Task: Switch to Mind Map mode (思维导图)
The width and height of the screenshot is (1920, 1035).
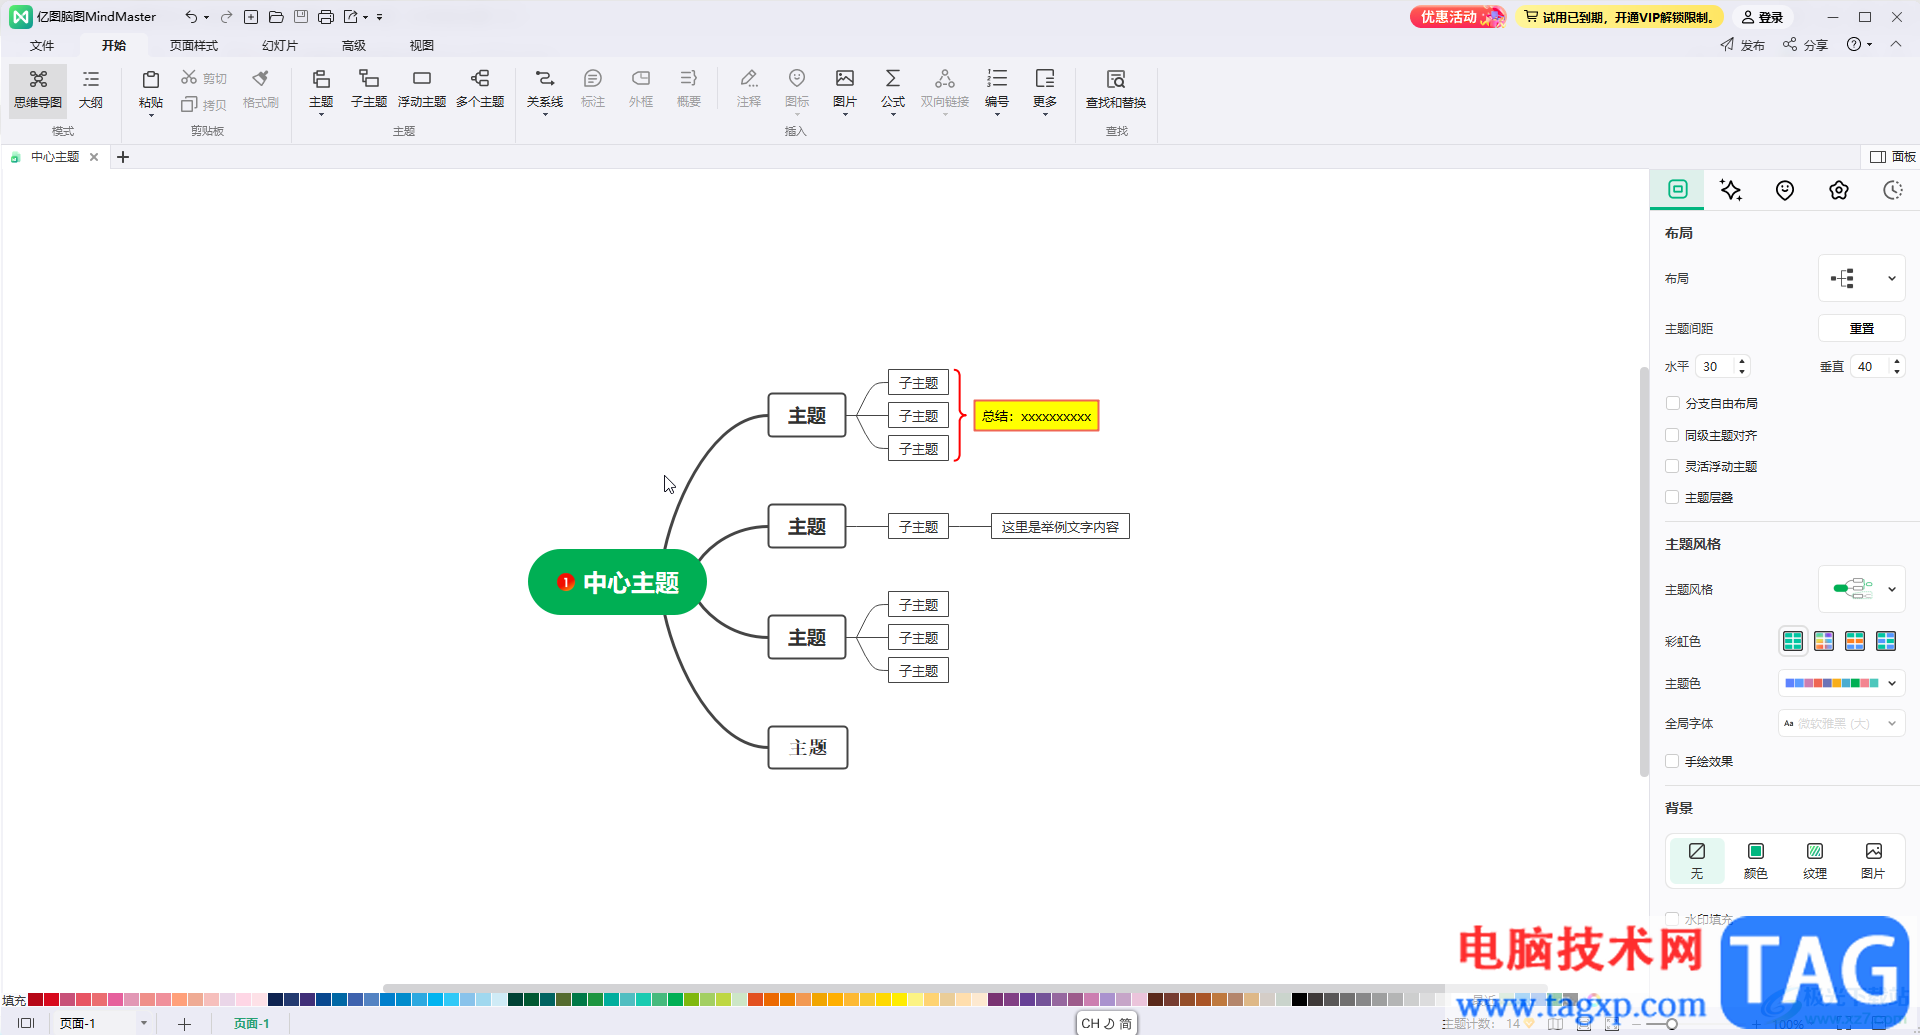Action: pyautogui.click(x=38, y=90)
